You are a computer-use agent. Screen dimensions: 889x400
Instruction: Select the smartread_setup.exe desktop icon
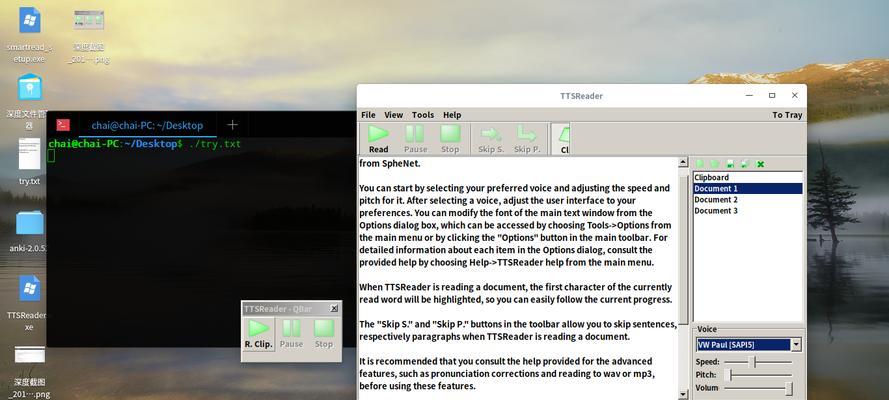[29, 35]
